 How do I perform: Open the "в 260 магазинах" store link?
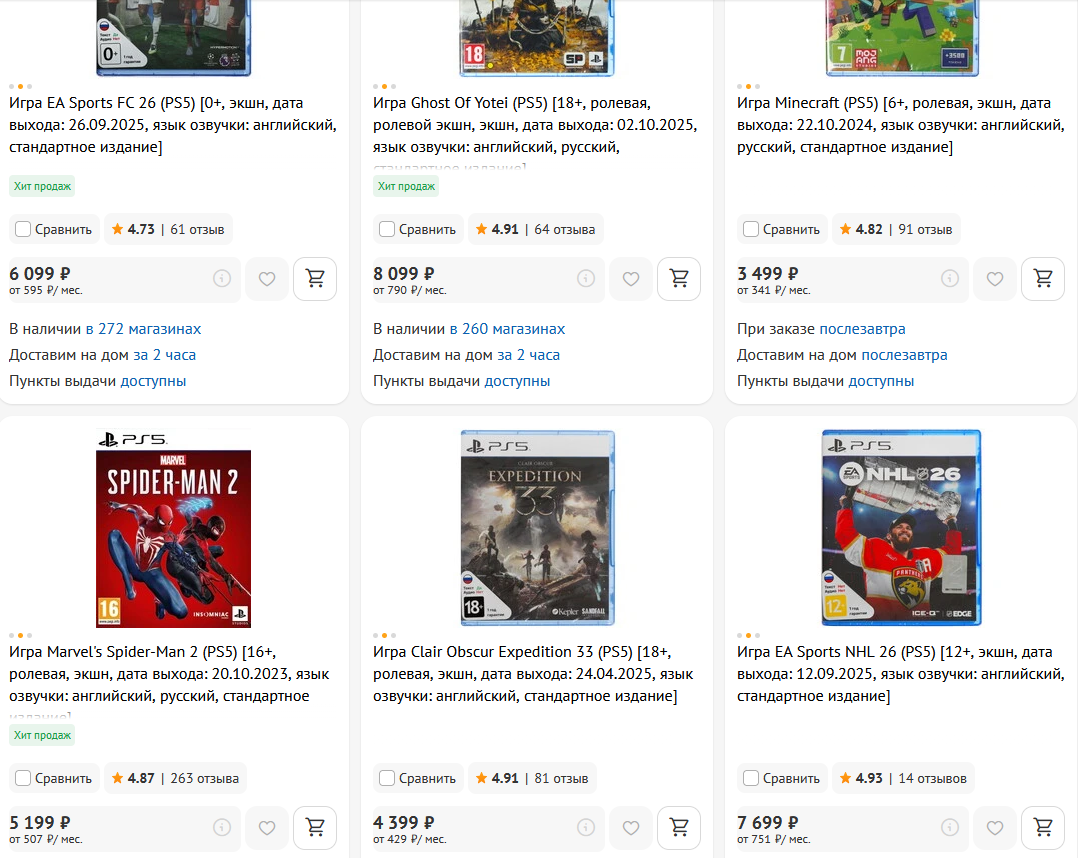point(507,329)
